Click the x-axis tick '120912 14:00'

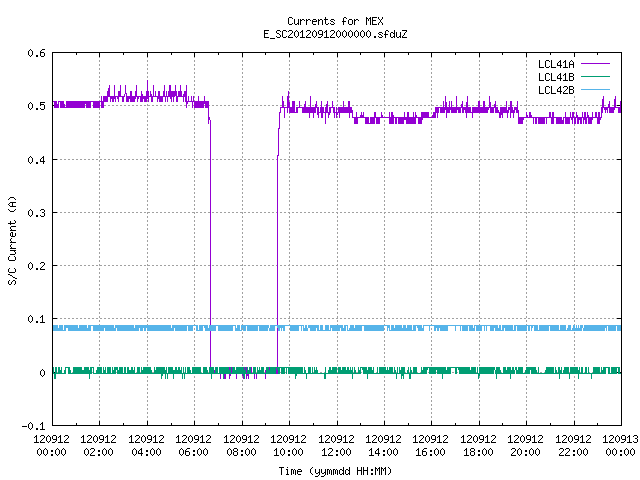coord(383,446)
